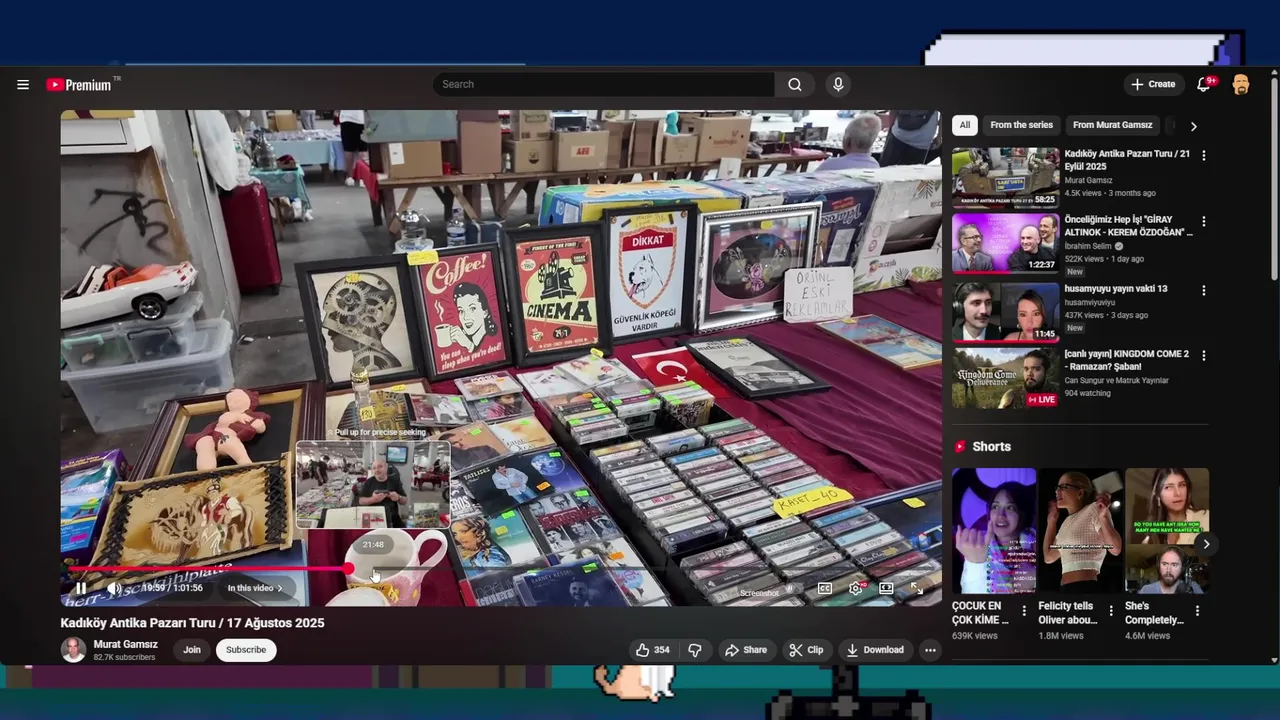
Task: Toggle closed captions on the player
Action: 825,589
